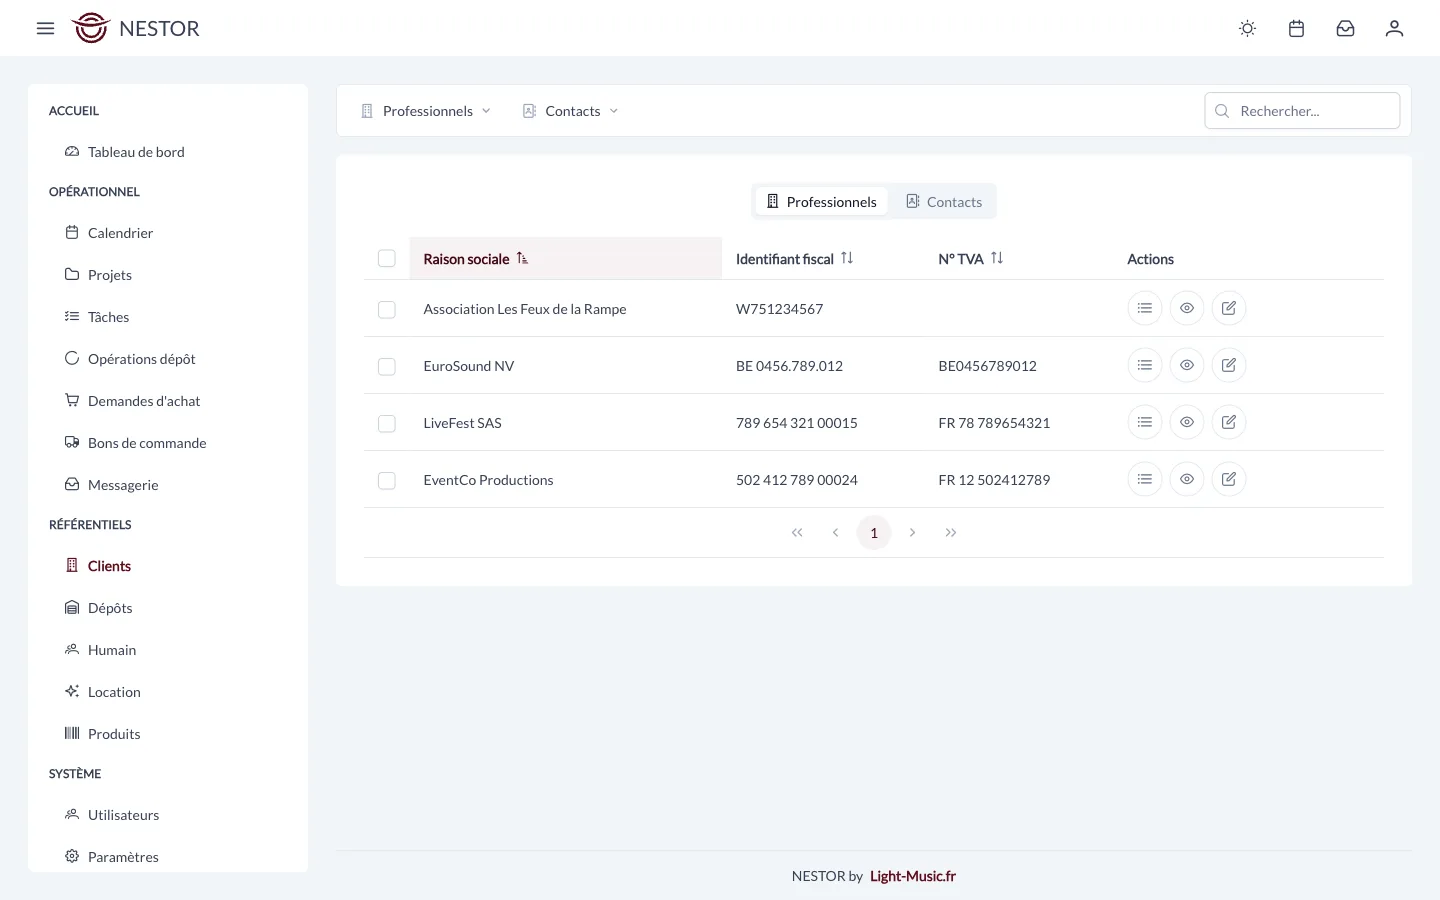This screenshot has height=900, width=1440.
Task: Edit the EventCo Productions record
Action: (1229, 479)
